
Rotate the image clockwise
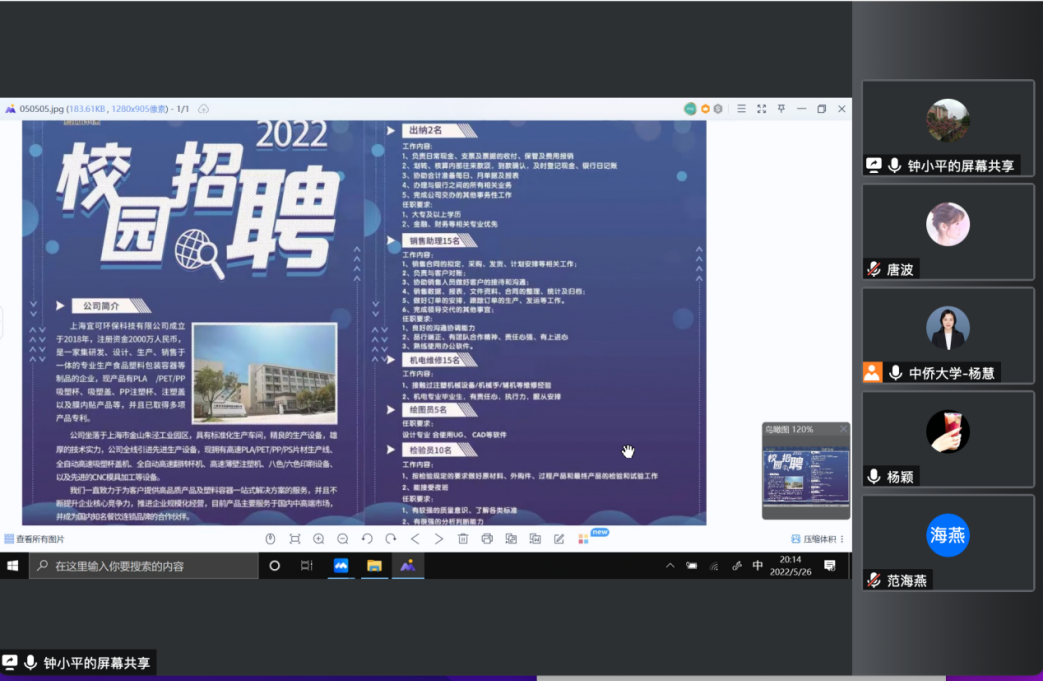point(391,539)
